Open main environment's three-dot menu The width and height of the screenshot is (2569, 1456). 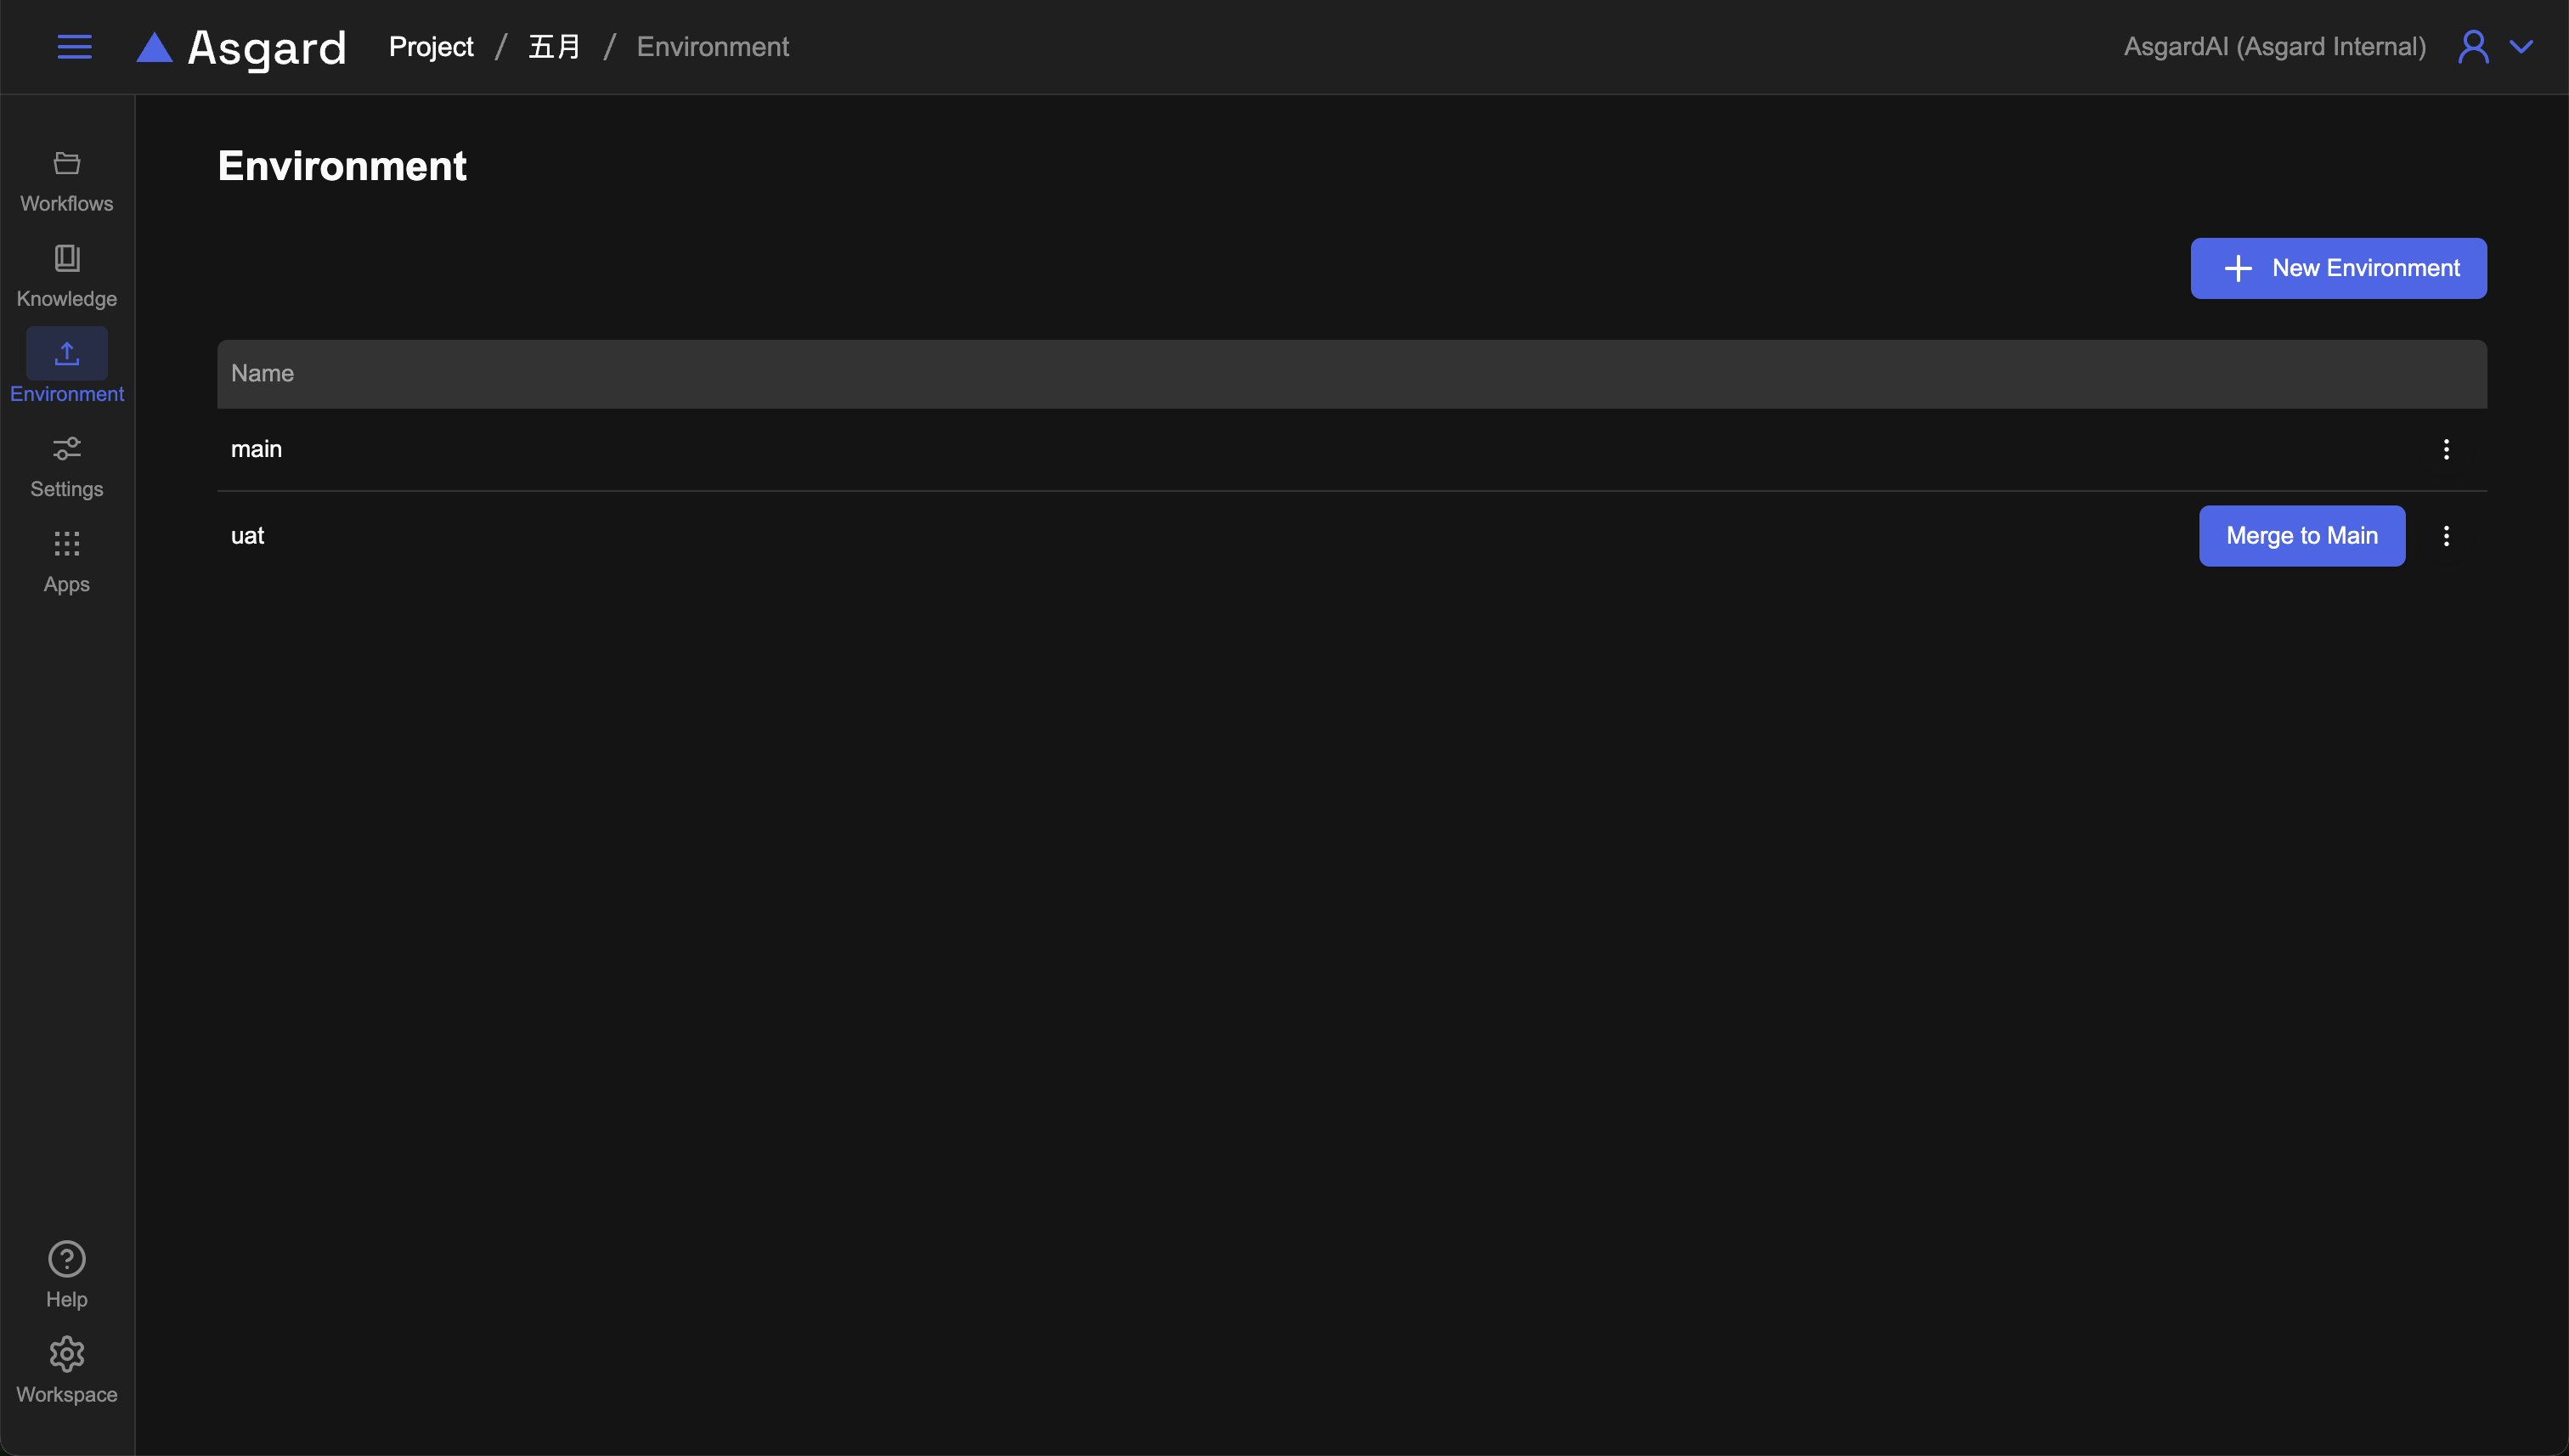pos(2446,449)
